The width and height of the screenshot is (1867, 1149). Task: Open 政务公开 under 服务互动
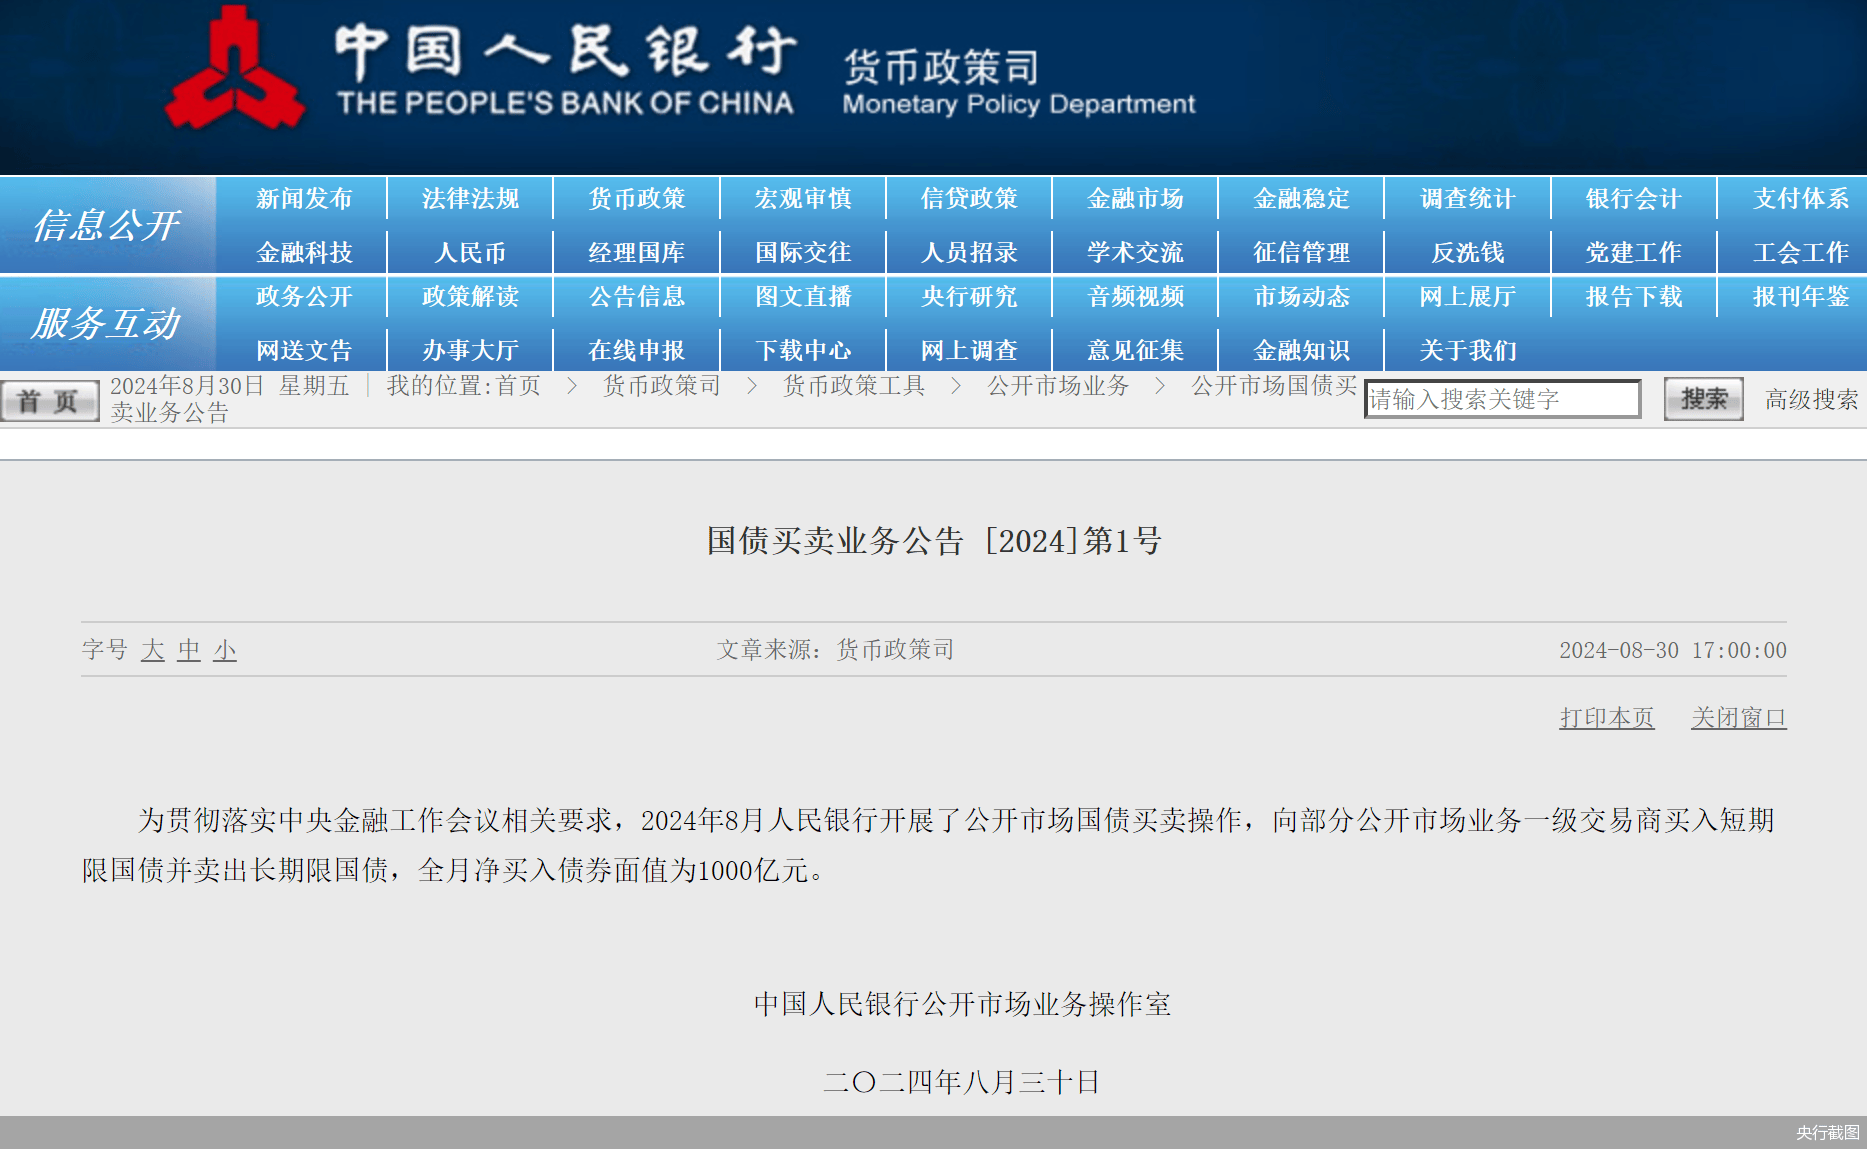(304, 297)
